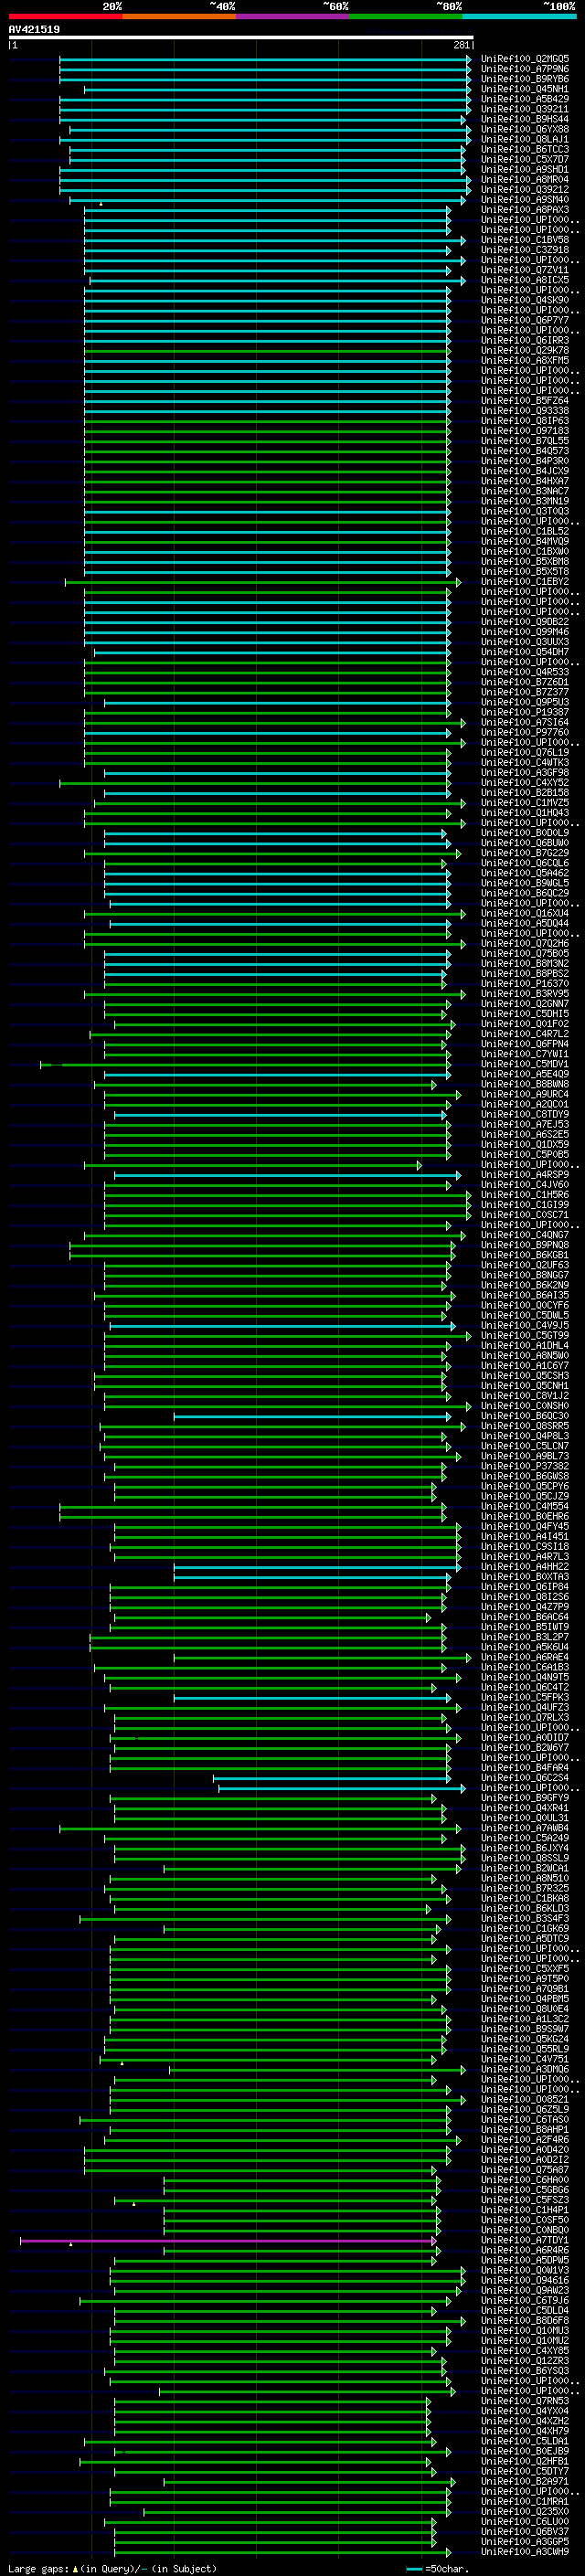Image resolution: width=585 pixels, height=2576 pixels.
Task: Select label UniRef100_A1DHL4
Action: [525, 1346]
